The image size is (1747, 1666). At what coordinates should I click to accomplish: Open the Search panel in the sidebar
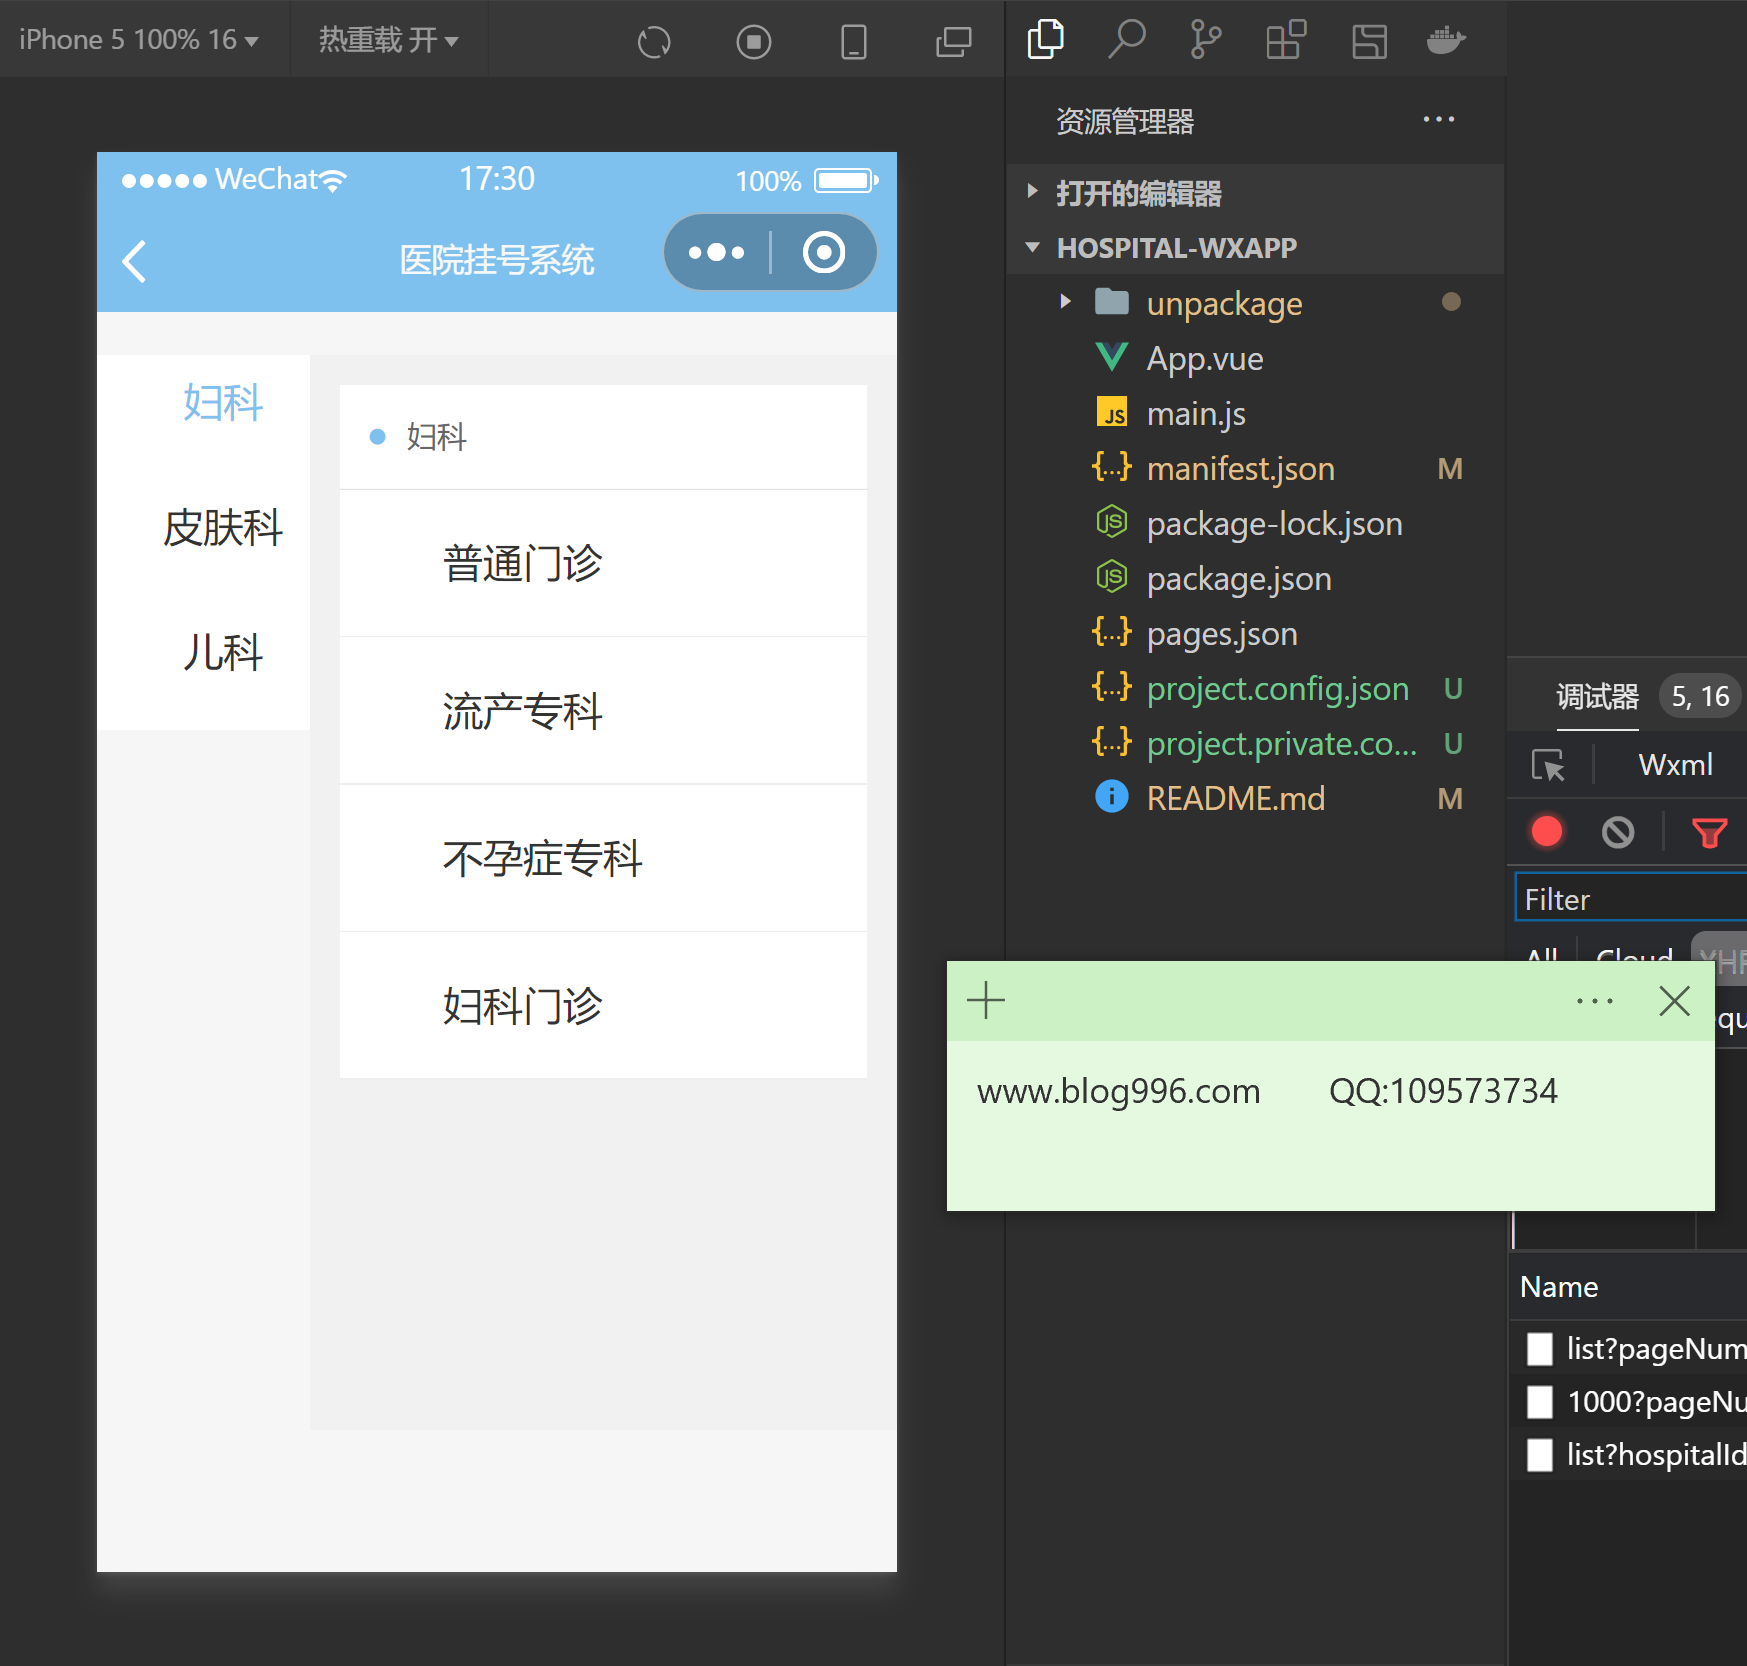[1126, 40]
